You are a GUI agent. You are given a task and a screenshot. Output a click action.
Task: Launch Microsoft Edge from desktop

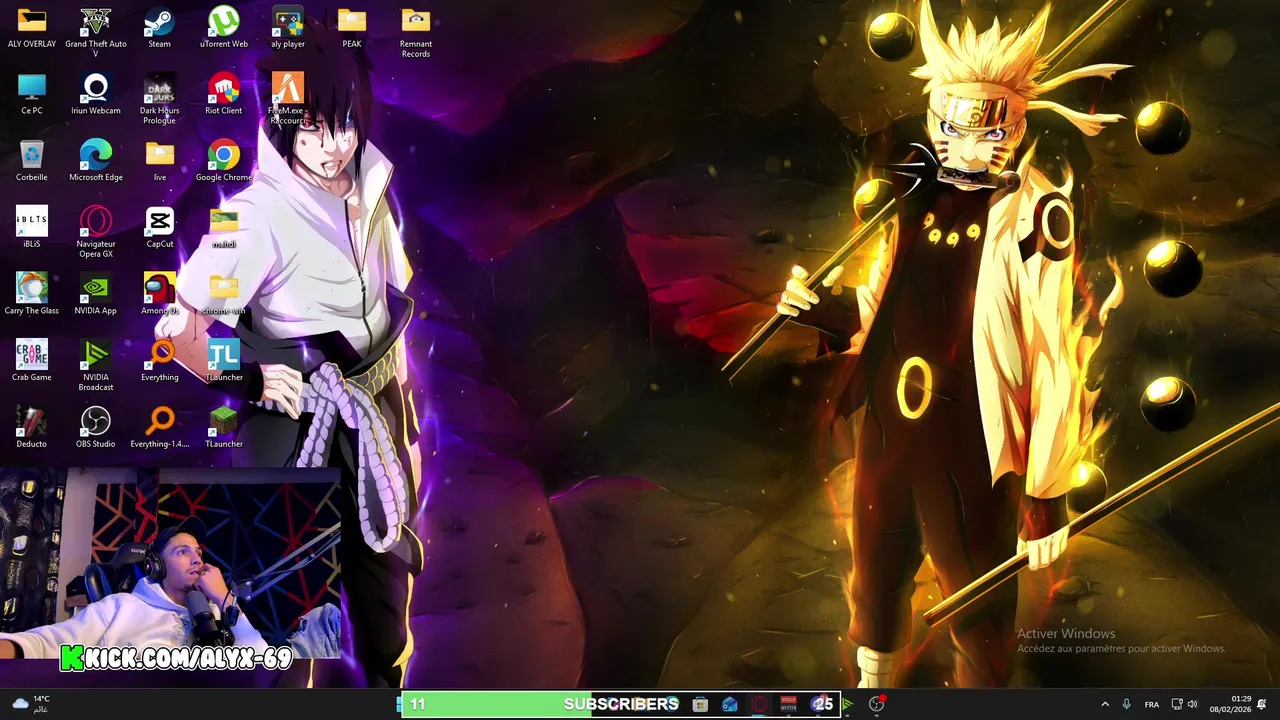(x=96, y=161)
